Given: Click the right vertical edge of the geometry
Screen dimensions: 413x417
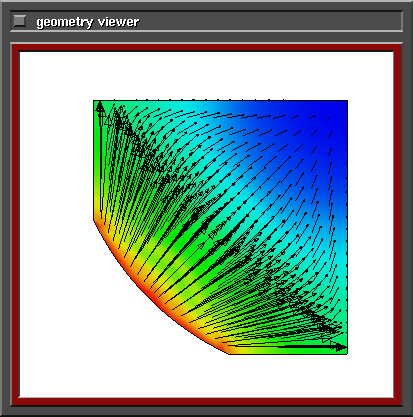Looking at the screenshot, I should pos(347,227).
